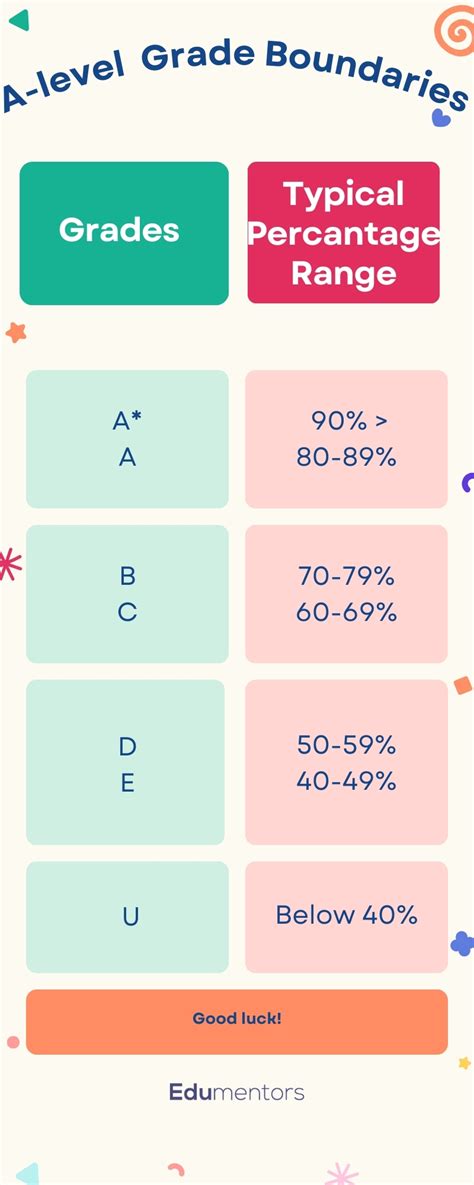Select the A* and A grades cell
Screen dimensions: 474x1185
[x=127, y=439]
